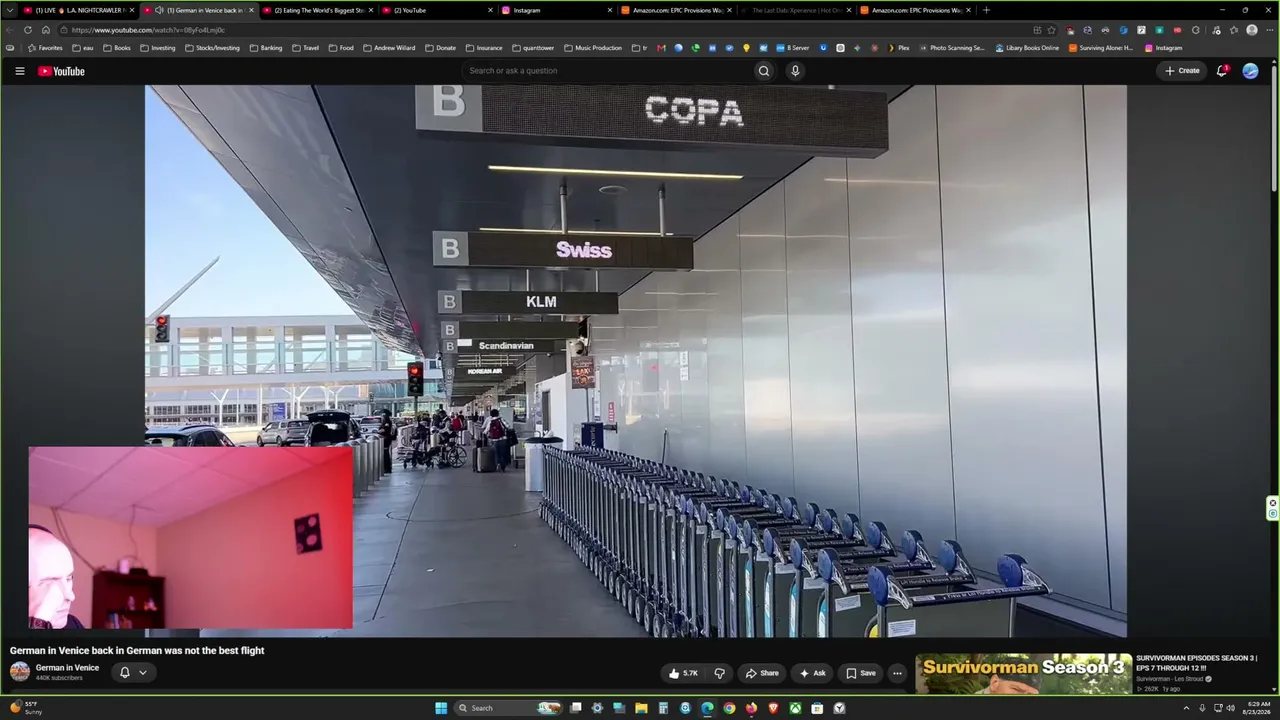Viewport: 1280px width, 720px height.
Task: Open the Calculator taskbar icon
Action: pos(663,708)
